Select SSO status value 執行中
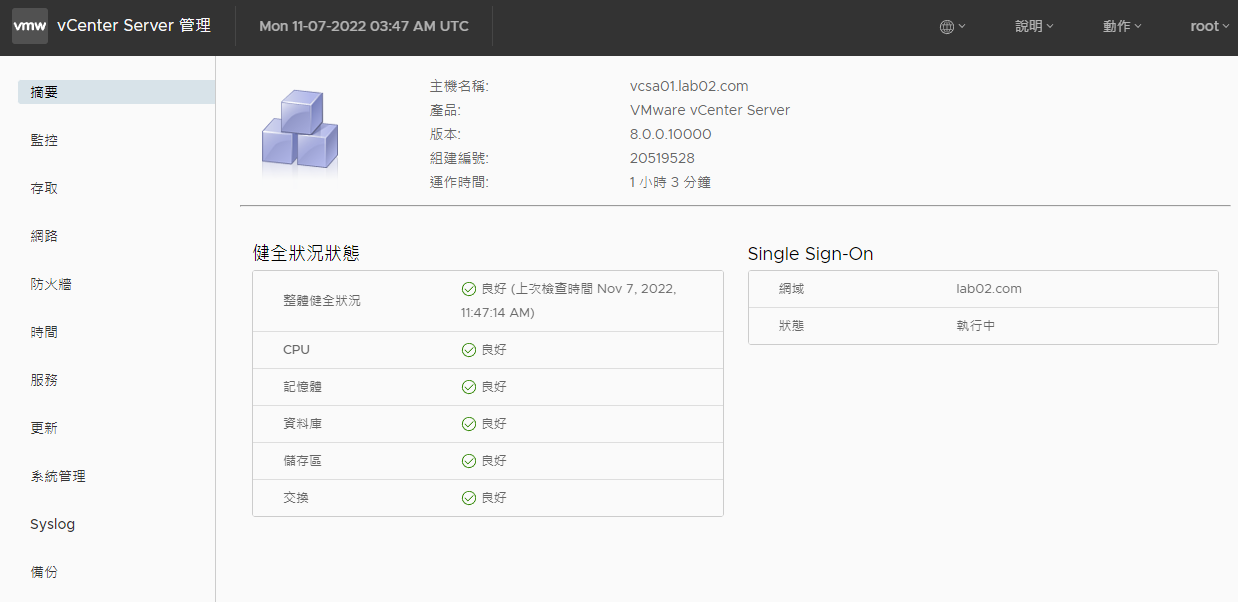The image size is (1238, 602). click(976, 326)
